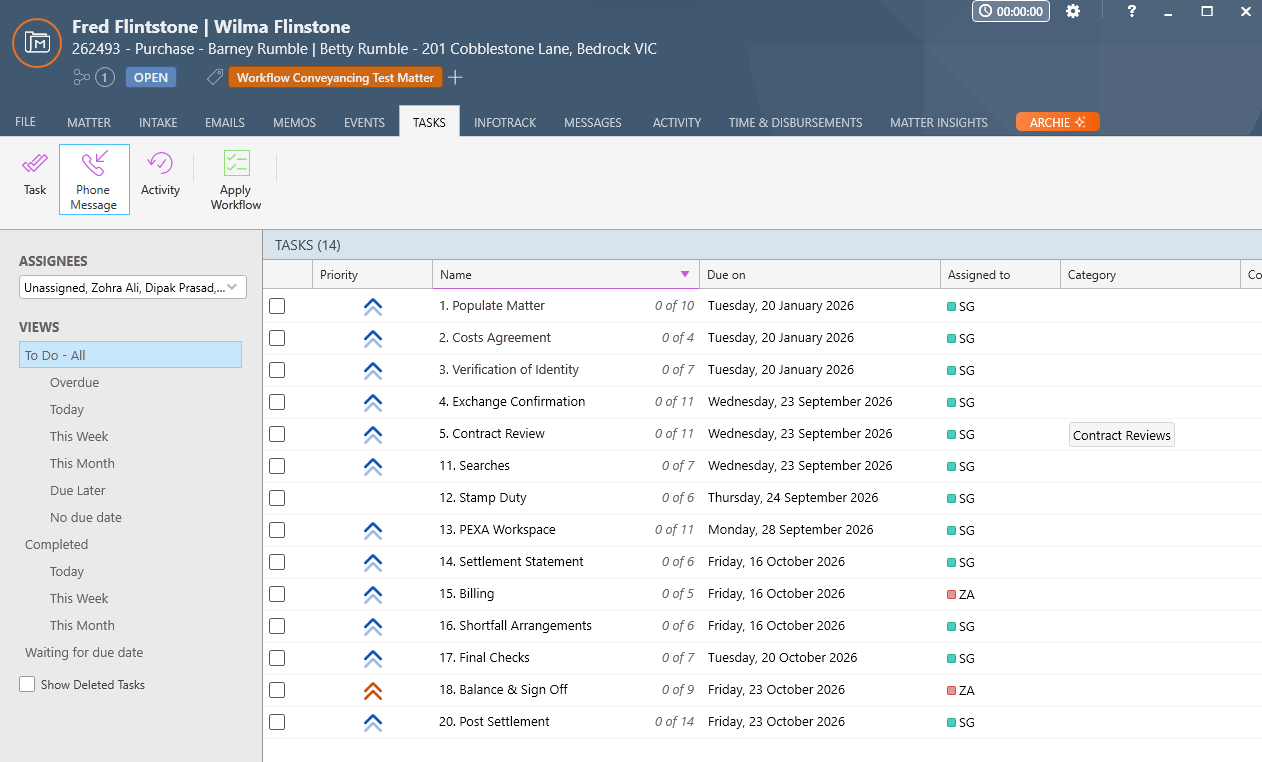
Task: Click the ARCHIE button
Action: [1058, 122]
